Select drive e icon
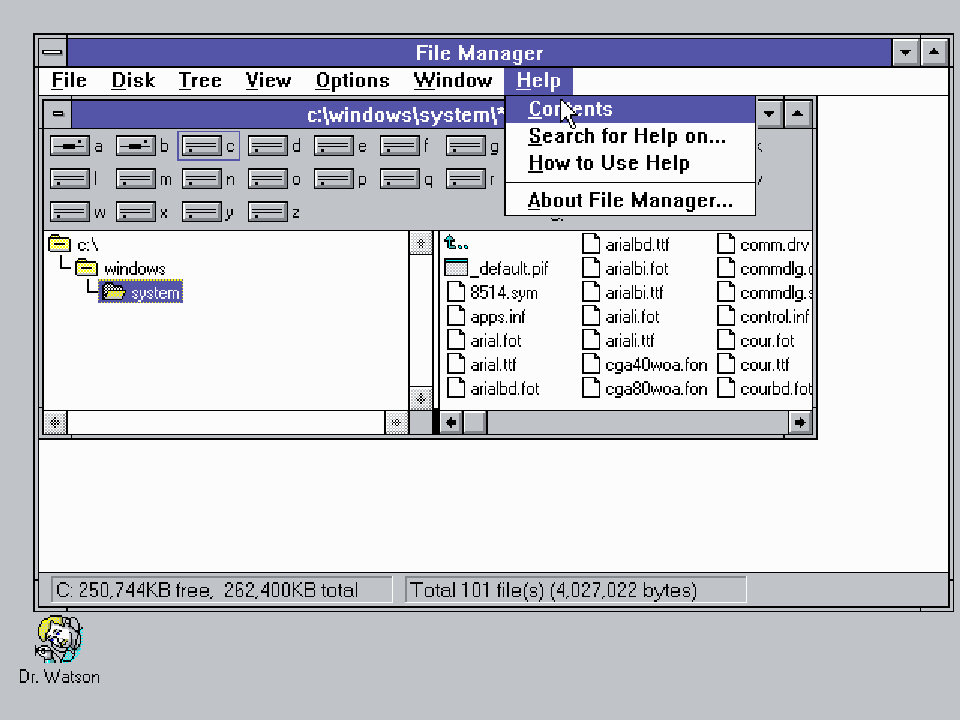 [x=334, y=146]
